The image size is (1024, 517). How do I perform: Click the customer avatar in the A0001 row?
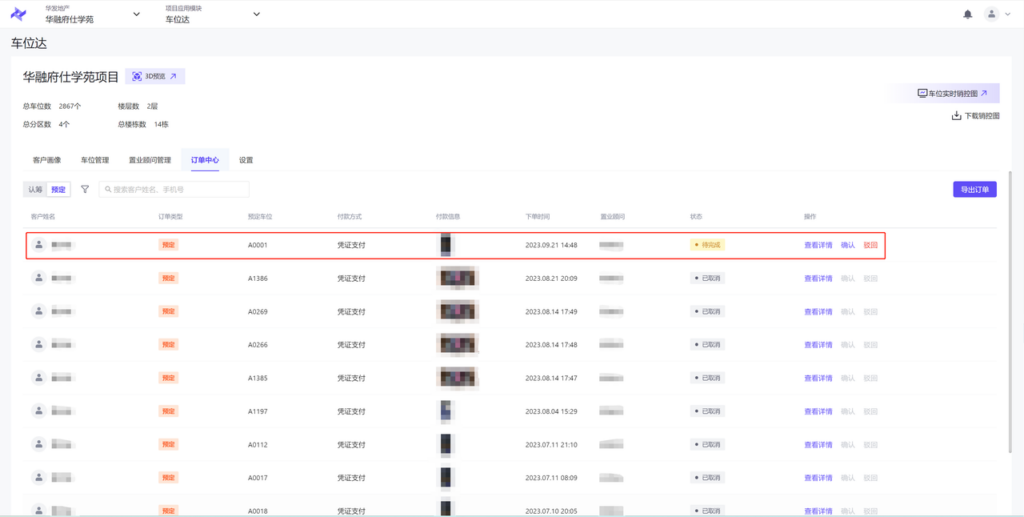39,244
